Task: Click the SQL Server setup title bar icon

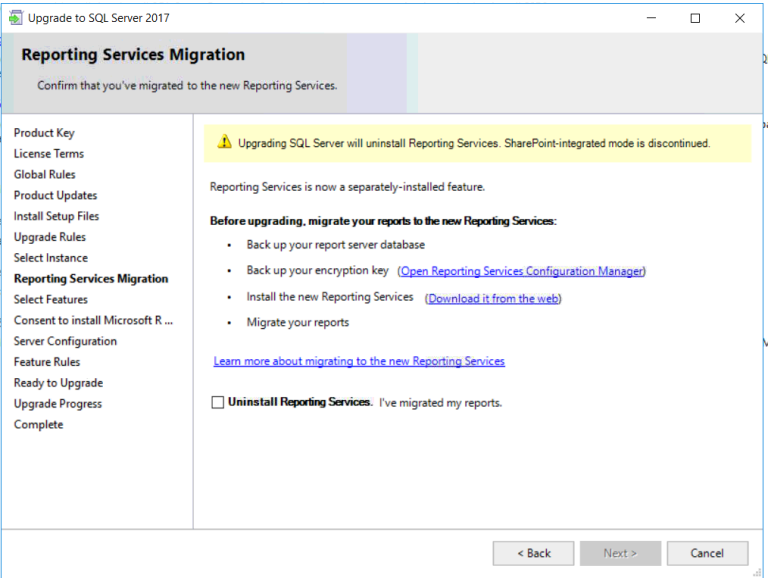Action: click(15, 18)
